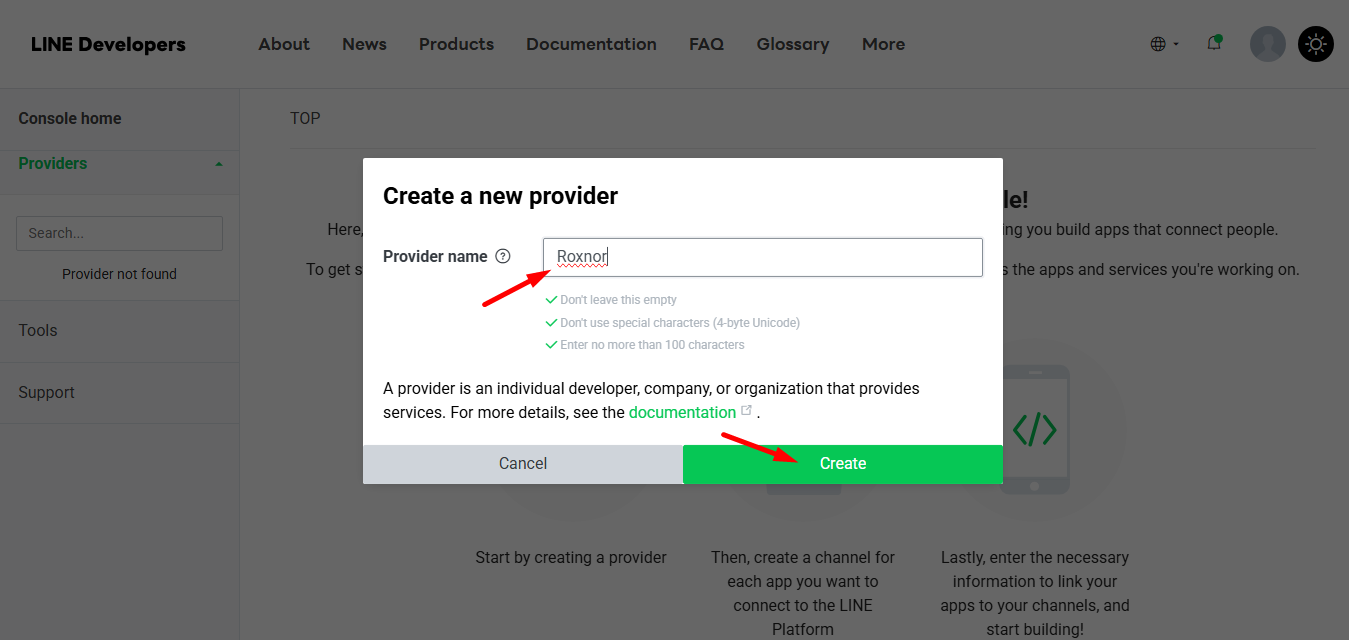The width and height of the screenshot is (1349, 640).
Task: Switch to the Documentation menu item
Action: coord(591,43)
